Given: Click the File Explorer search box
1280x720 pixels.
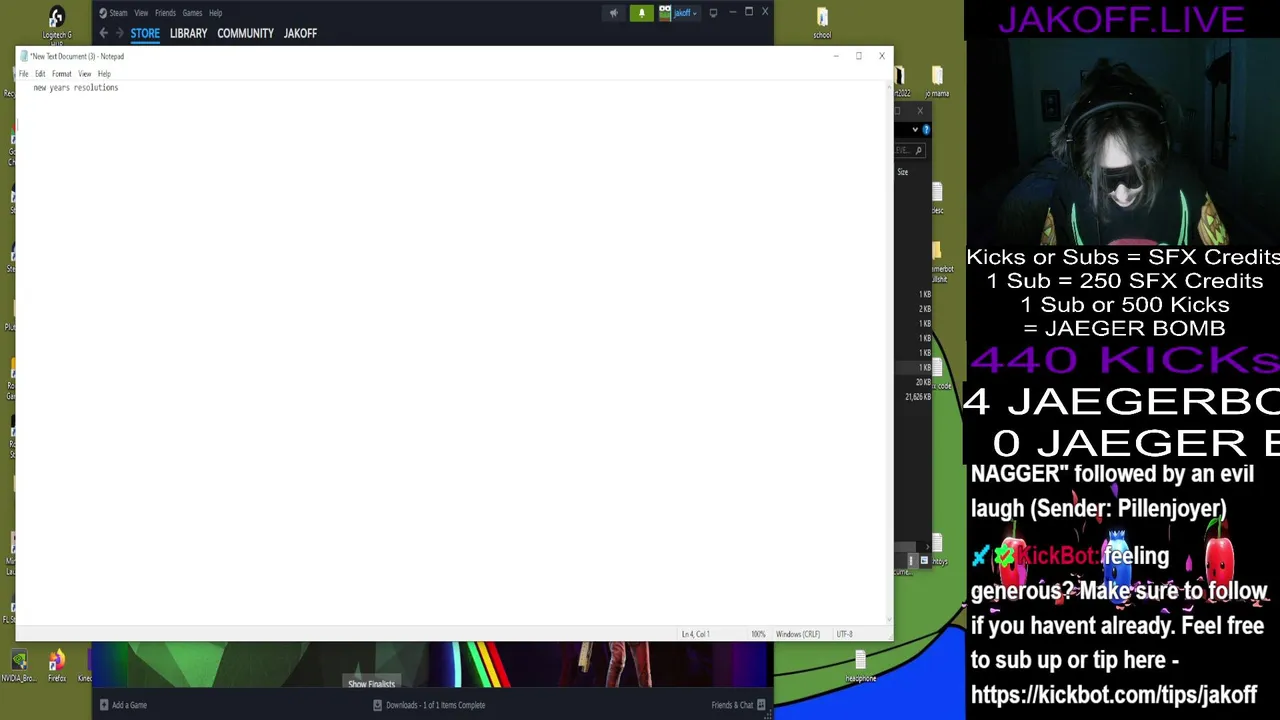Looking at the screenshot, I should 908,151.
